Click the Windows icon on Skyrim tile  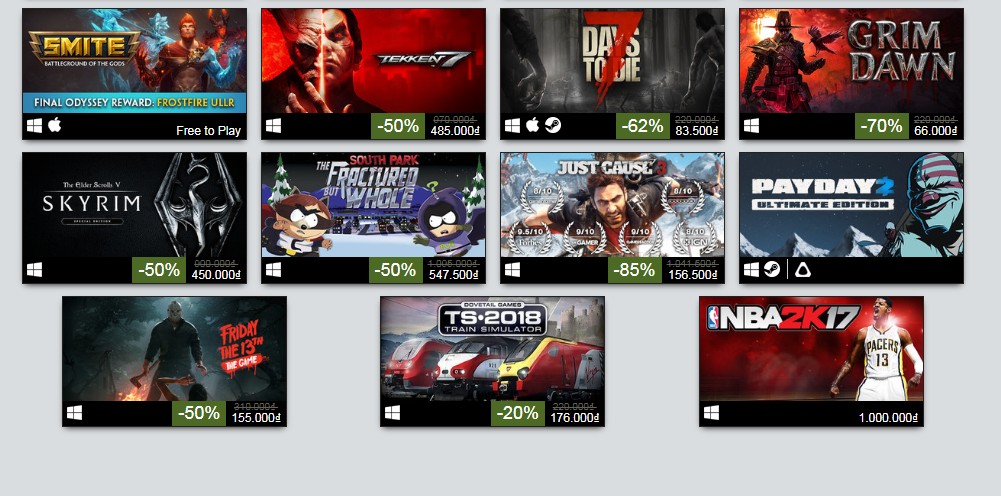[x=34, y=270]
